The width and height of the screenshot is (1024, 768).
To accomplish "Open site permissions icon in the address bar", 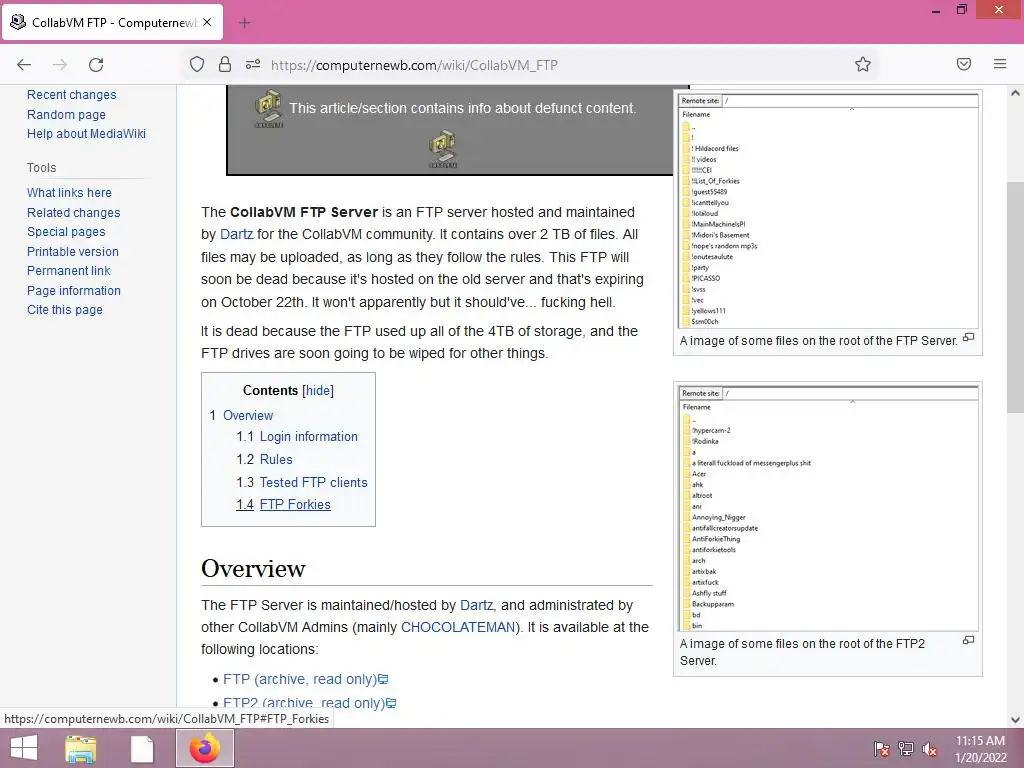I will pos(253,64).
